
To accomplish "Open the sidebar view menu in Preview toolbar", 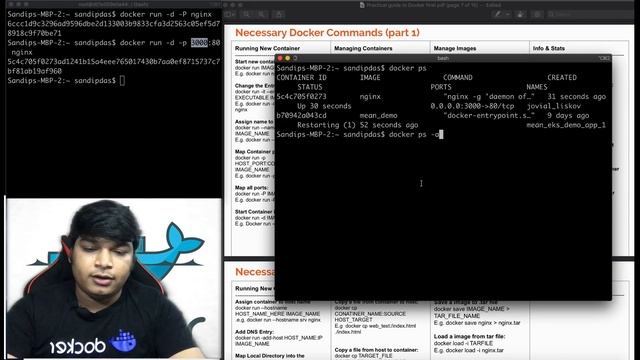I will [x=230, y=15].
